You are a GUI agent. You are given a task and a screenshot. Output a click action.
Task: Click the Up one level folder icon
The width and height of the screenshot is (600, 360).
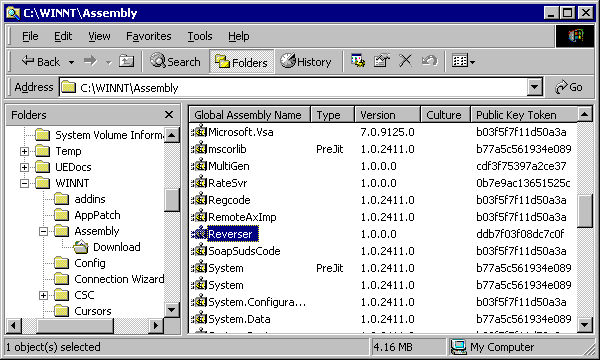click(126, 61)
